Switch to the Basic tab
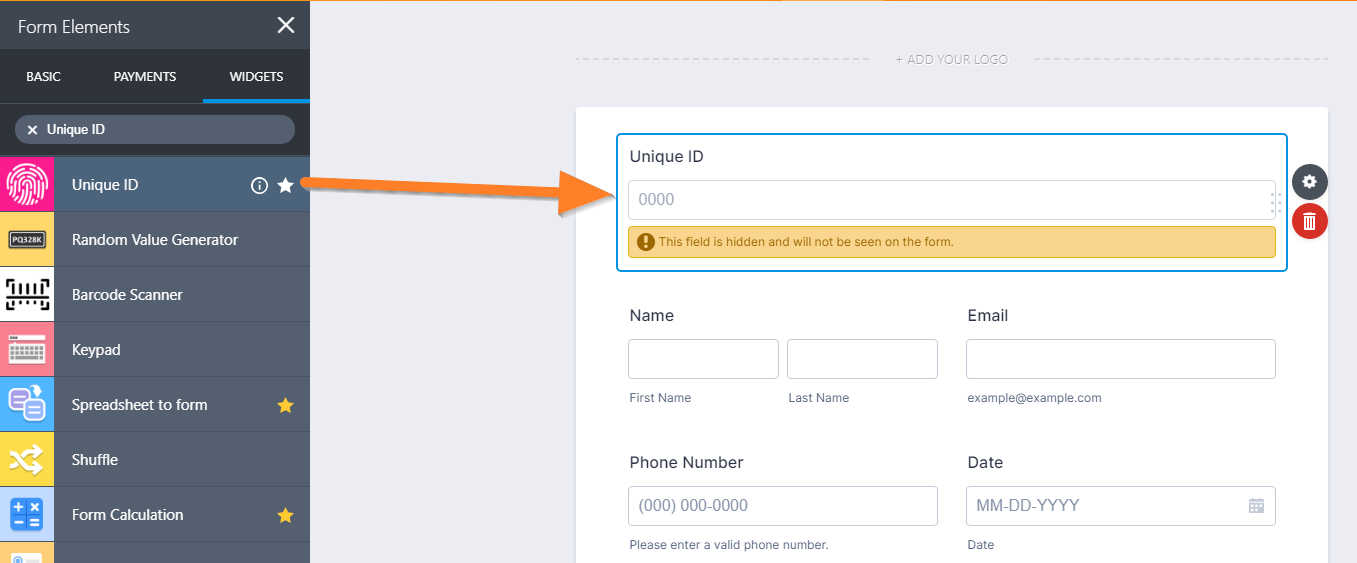 44,77
